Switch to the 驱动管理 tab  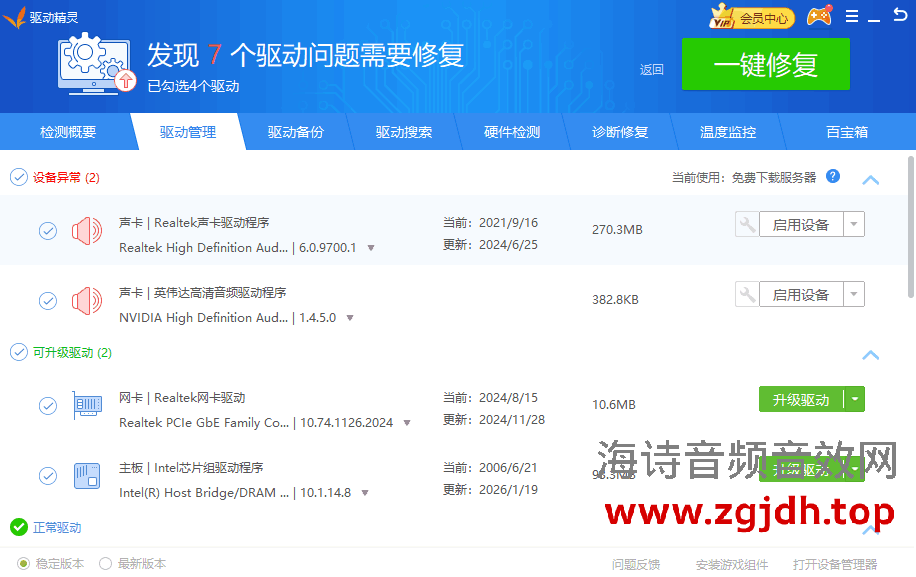click(188, 132)
